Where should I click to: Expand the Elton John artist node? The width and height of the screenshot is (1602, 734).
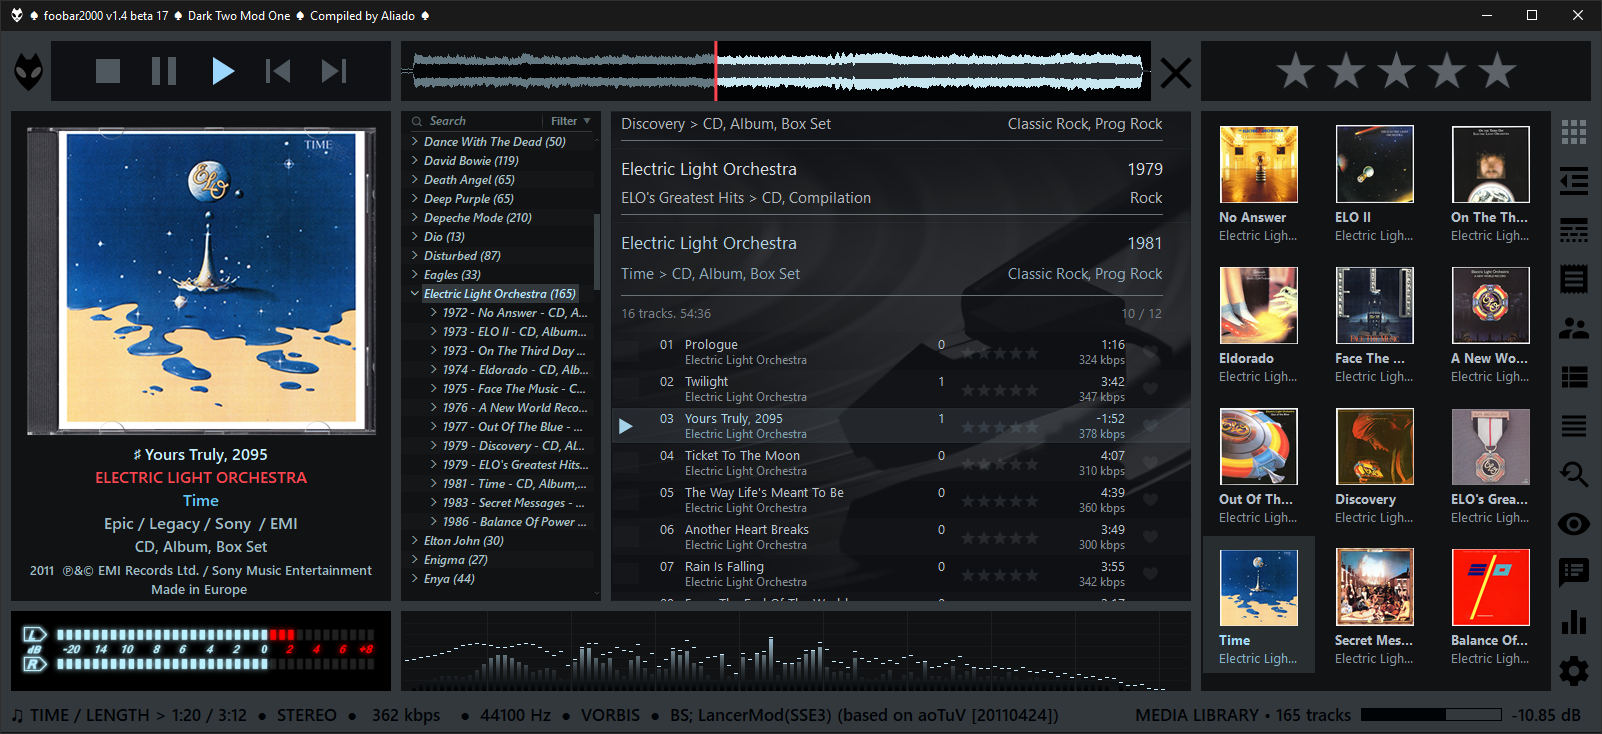click(415, 541)
